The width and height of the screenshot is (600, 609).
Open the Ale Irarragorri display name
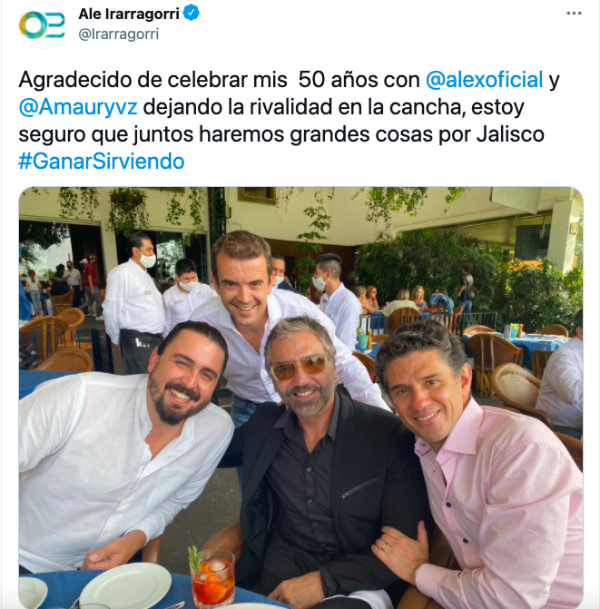(129, 14)
